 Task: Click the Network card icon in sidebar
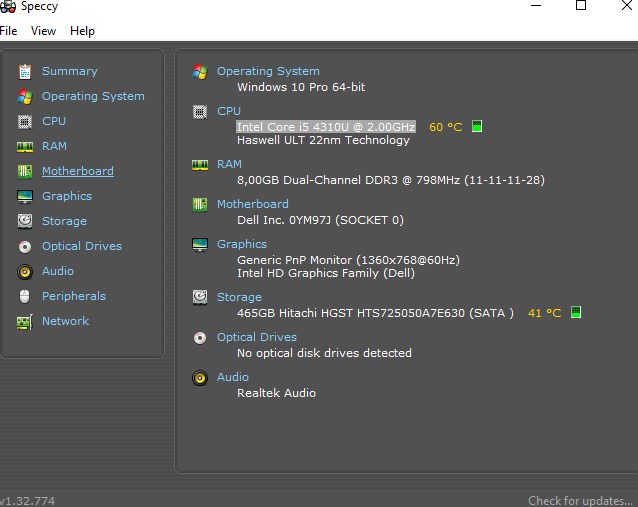tap(25, 322)
